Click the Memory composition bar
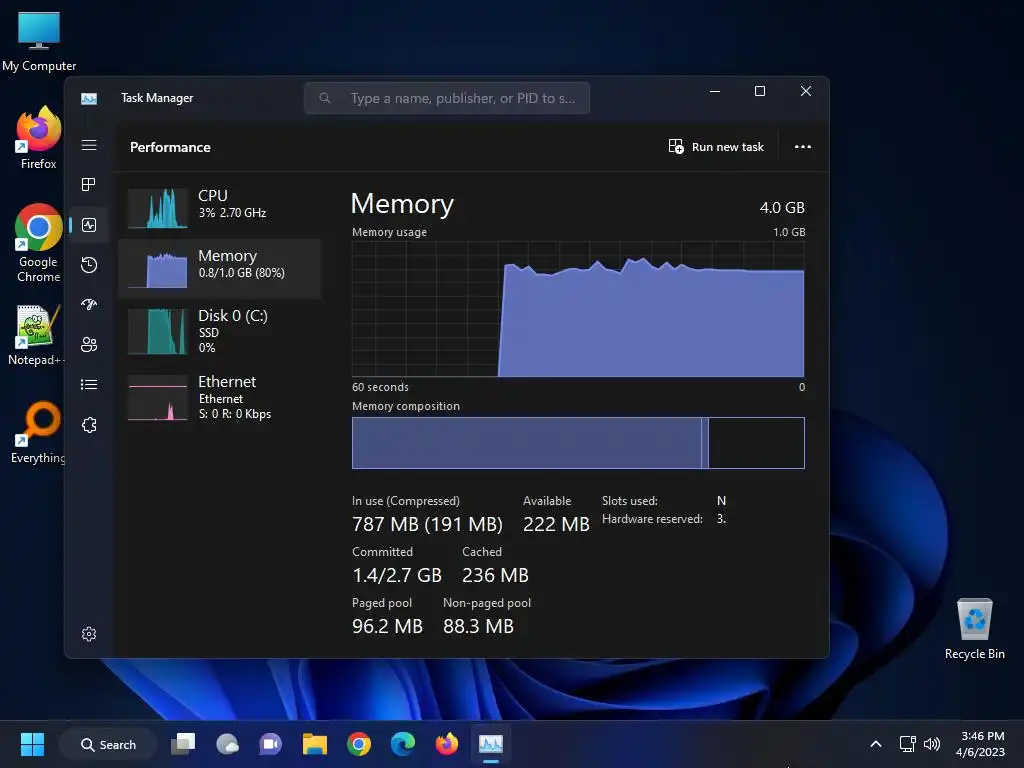The image size is (1024, 768). 578,443
